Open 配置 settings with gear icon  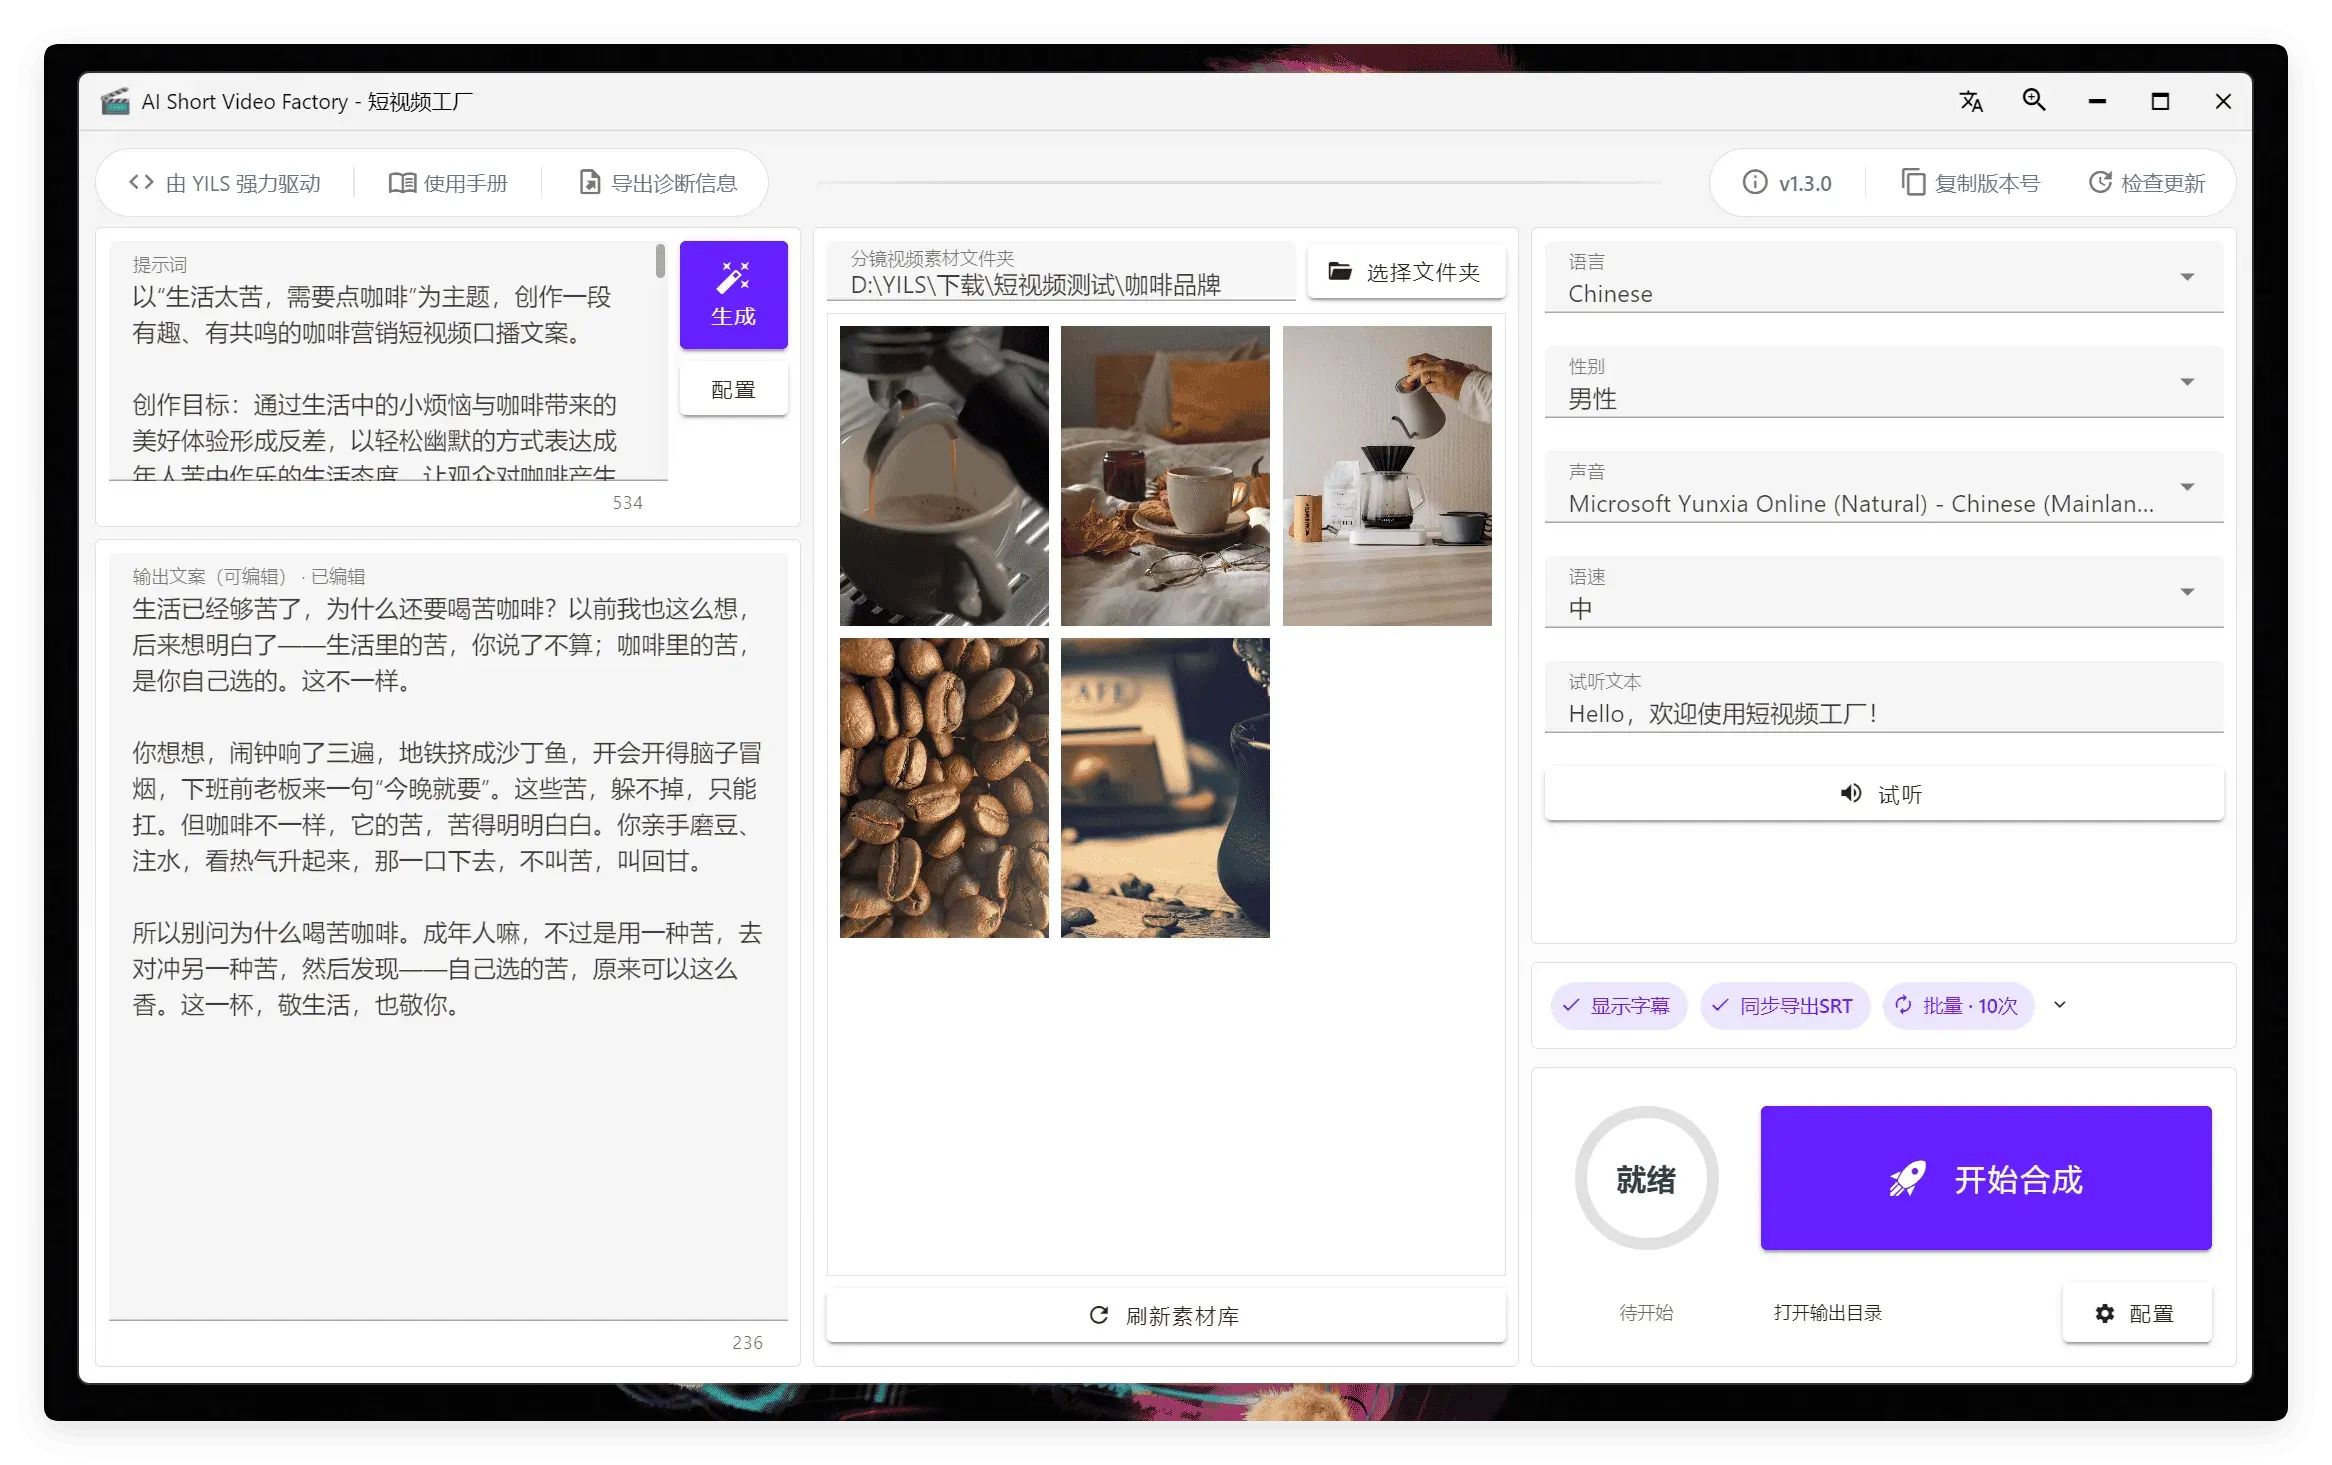(2137, 1313)
